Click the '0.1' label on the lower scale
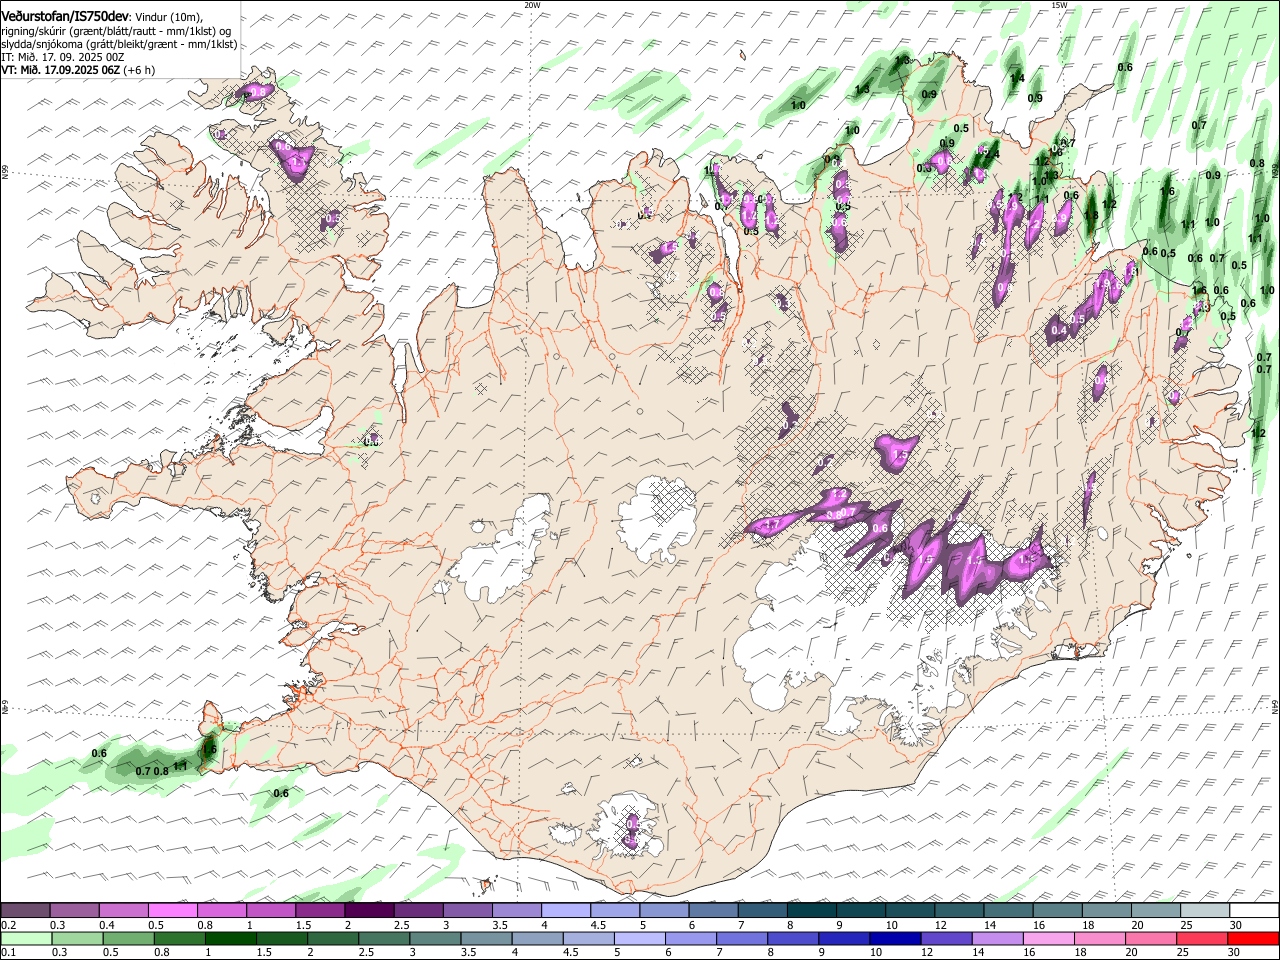 (x=9, y=953)
